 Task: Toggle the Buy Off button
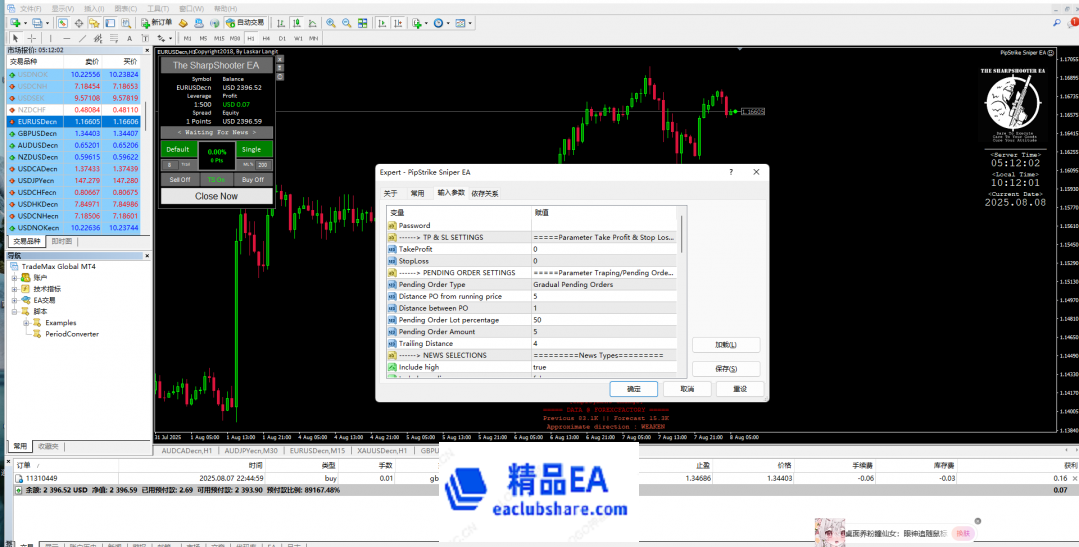coord(253,180)
